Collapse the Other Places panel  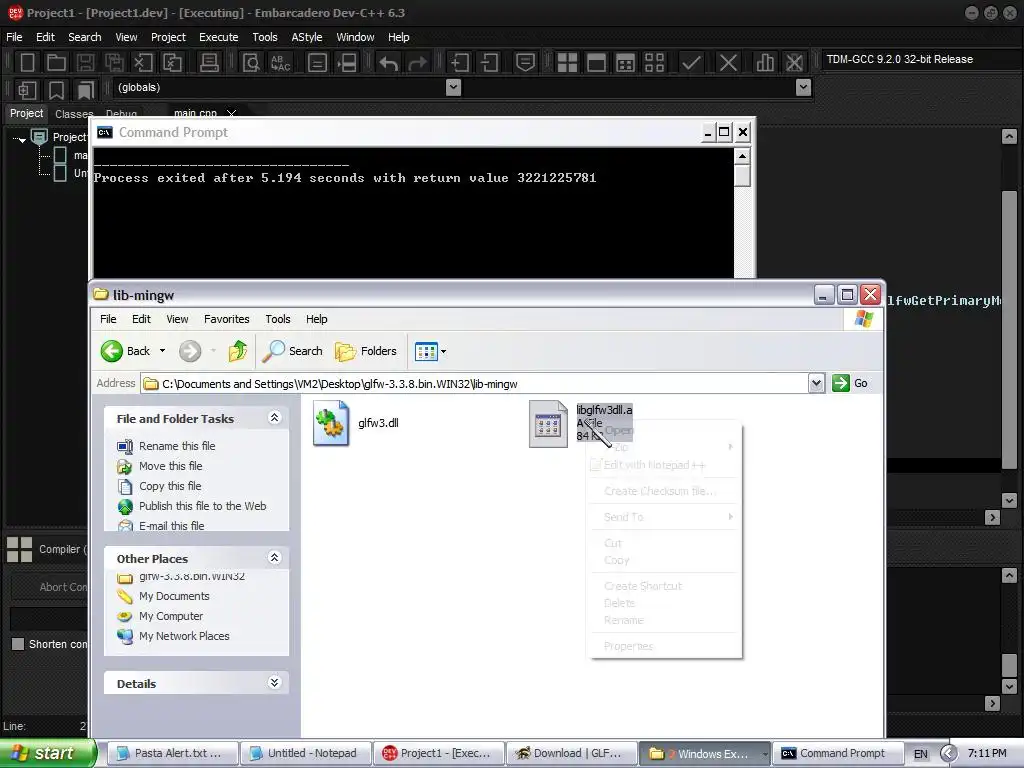274,558
